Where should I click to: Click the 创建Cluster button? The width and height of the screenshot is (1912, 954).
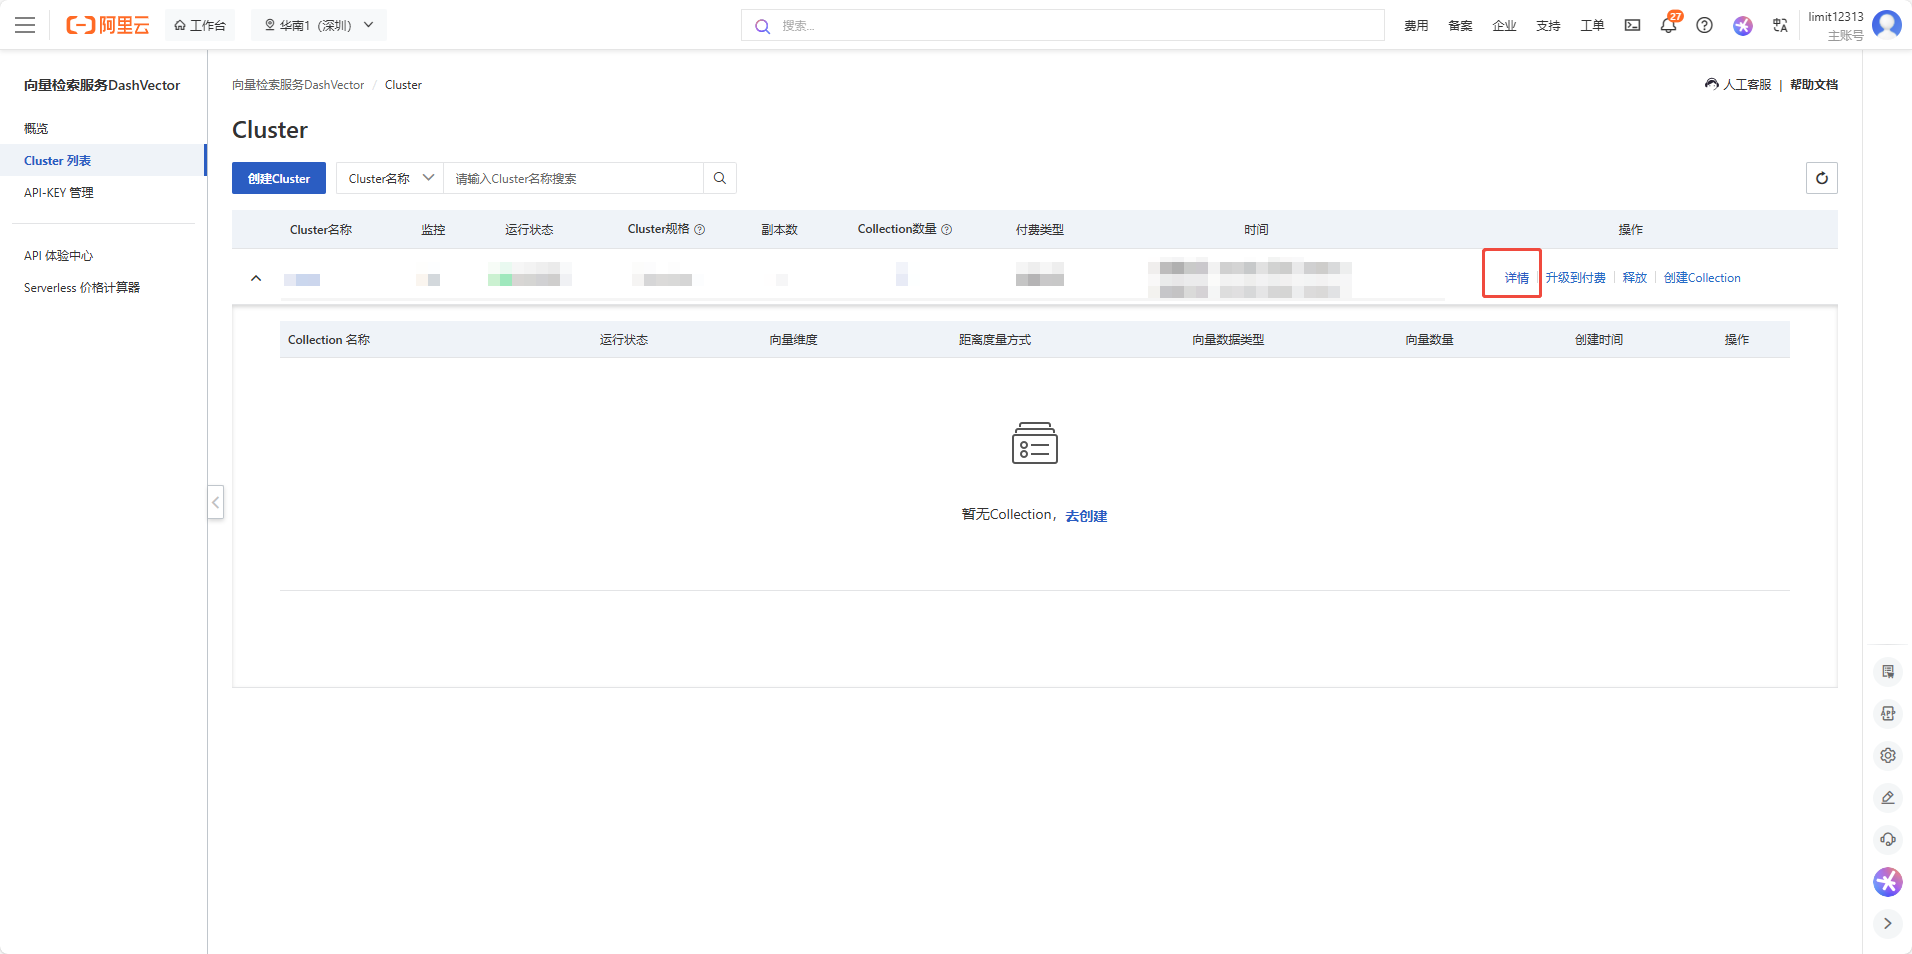pyautogui.click(x=279, y=178)
